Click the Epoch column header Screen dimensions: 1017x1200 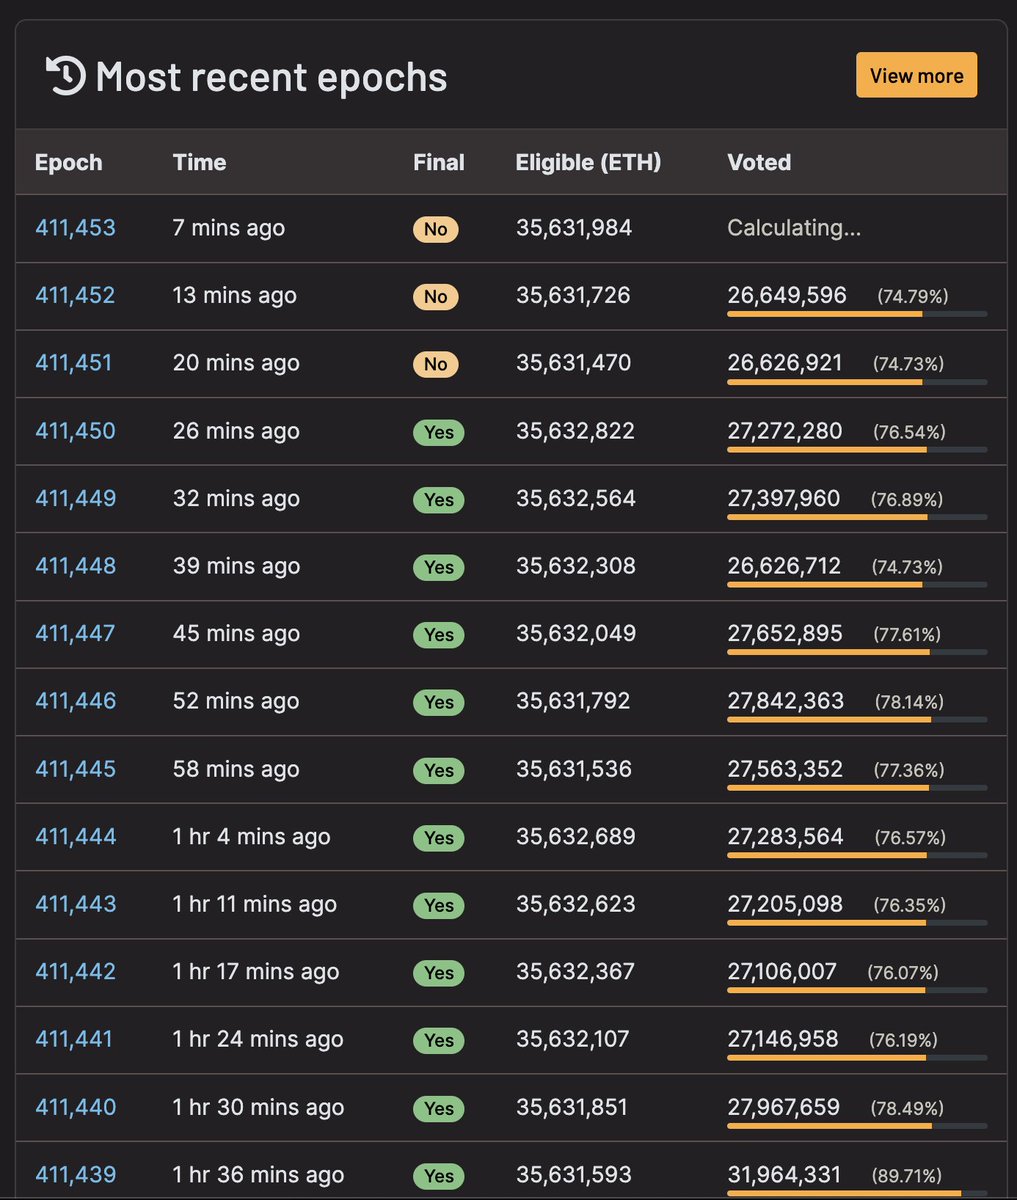click(69, 162)
